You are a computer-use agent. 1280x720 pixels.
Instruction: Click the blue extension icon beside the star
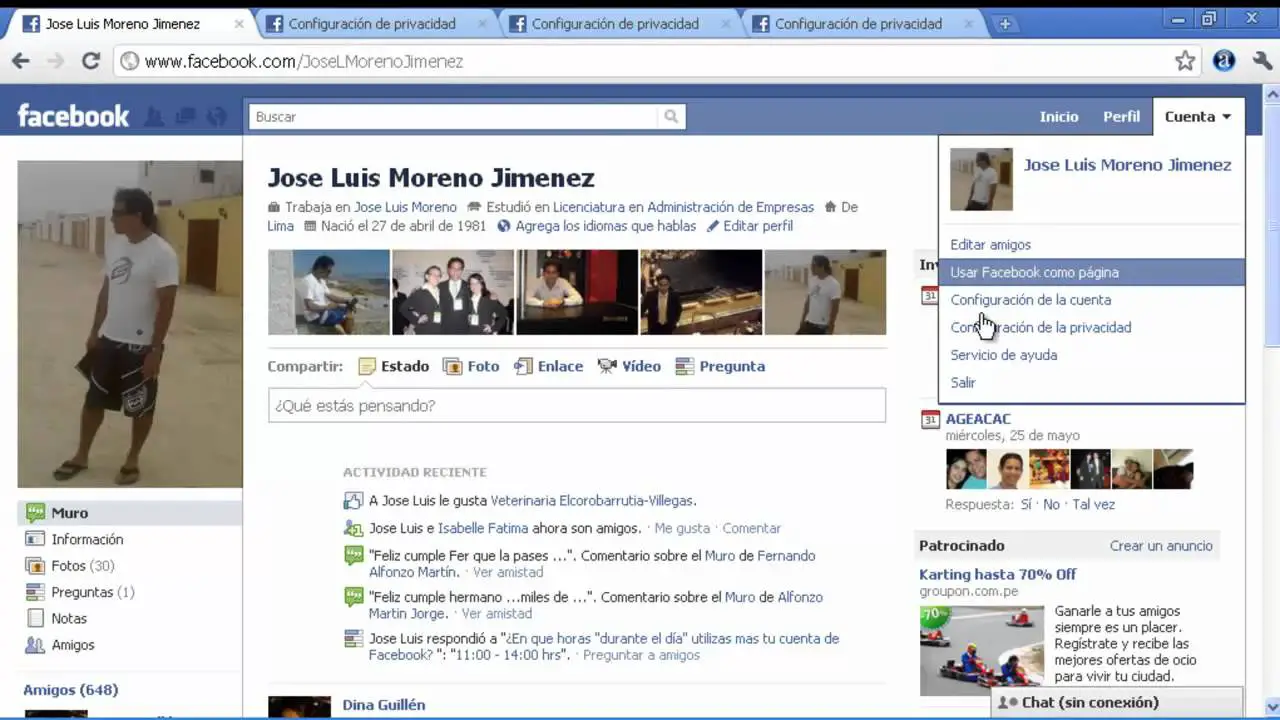click(1224, 61)
